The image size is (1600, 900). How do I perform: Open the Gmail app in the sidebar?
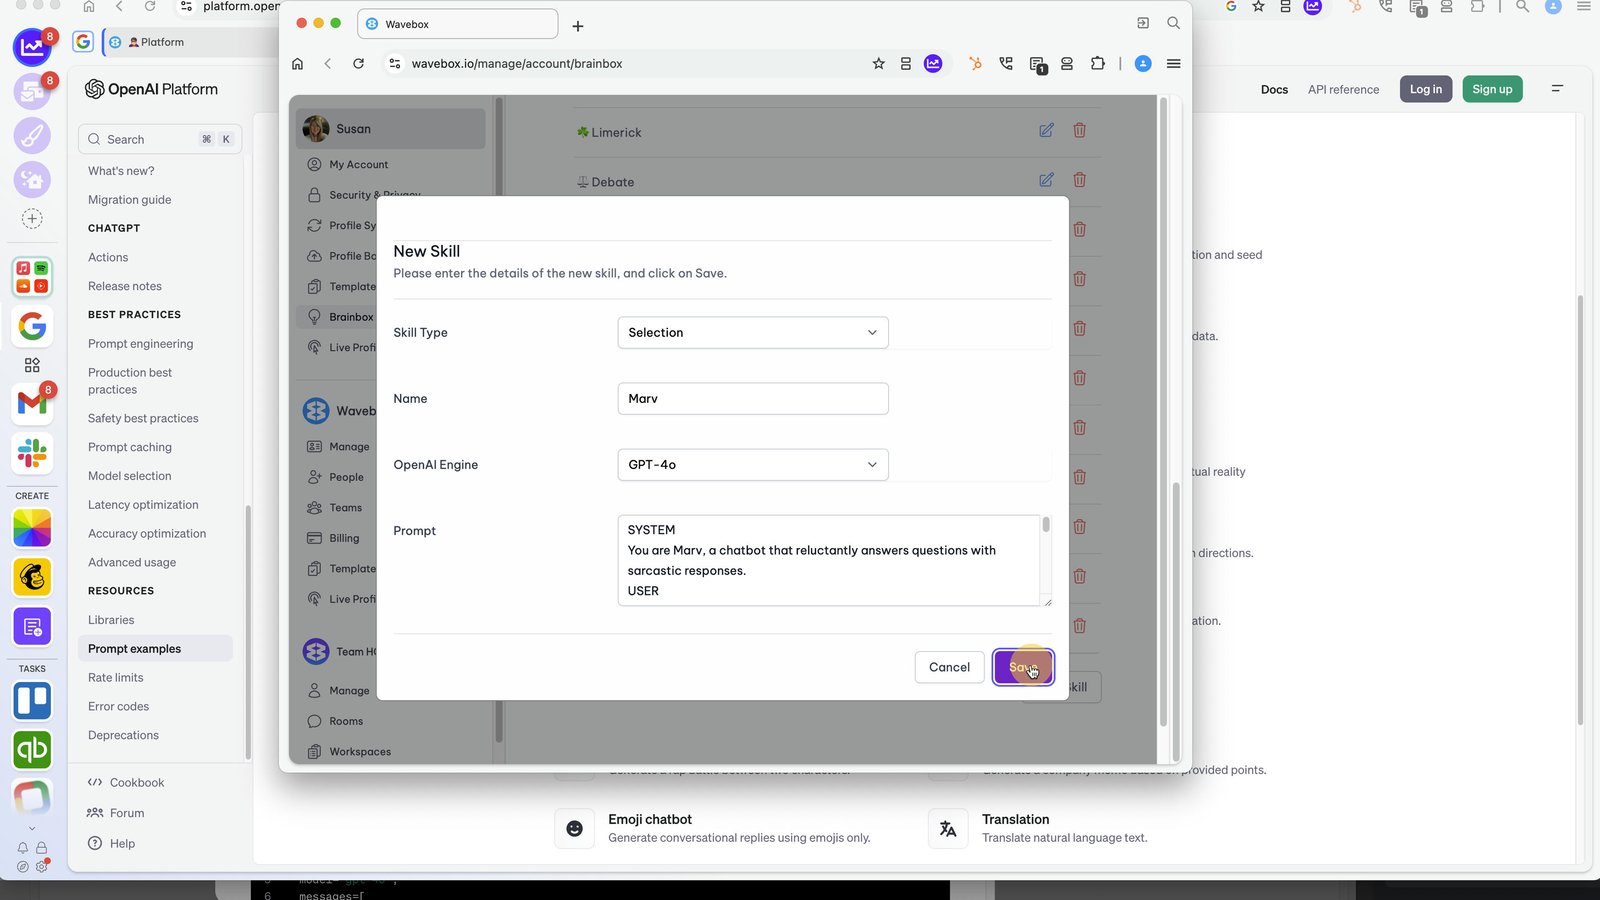(x=32, y=402)
